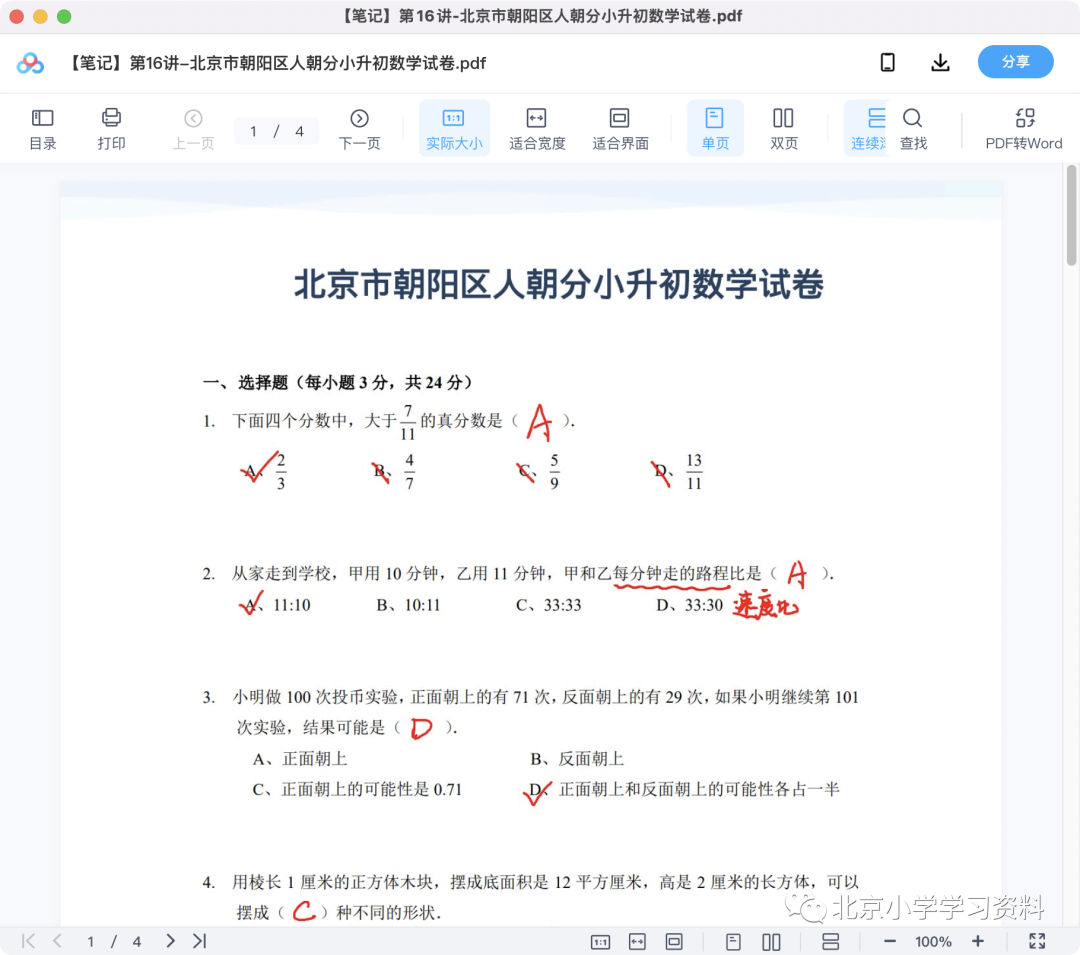
Task: Go to previous page in bottom bar
Action: pos(57,941)
